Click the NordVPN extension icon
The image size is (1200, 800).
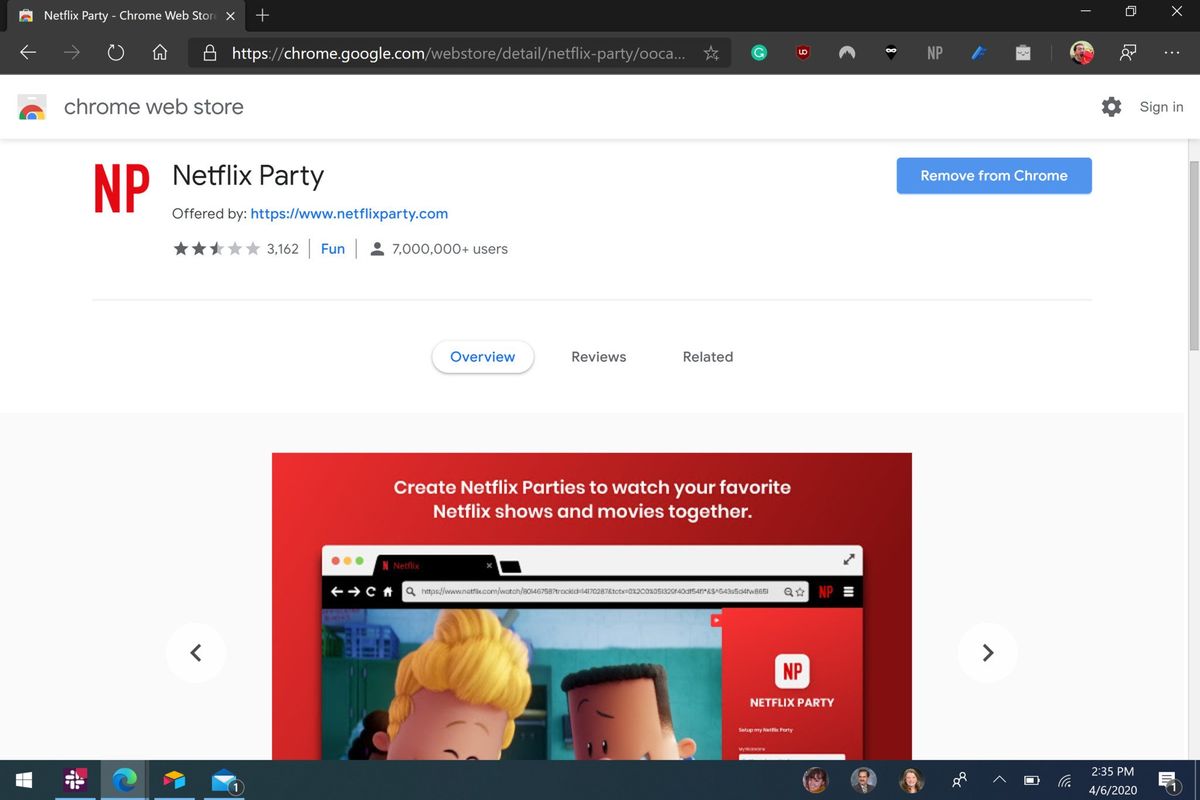tap(846, 52)
